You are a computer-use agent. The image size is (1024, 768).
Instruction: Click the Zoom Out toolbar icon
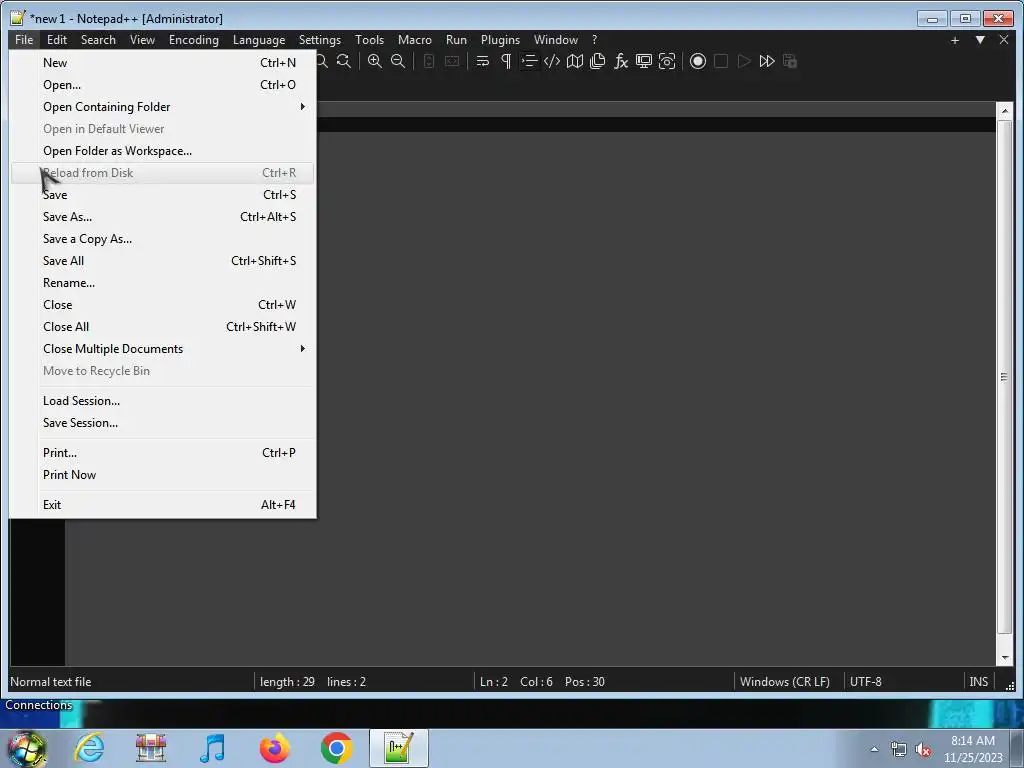click(x=398, y=61)
